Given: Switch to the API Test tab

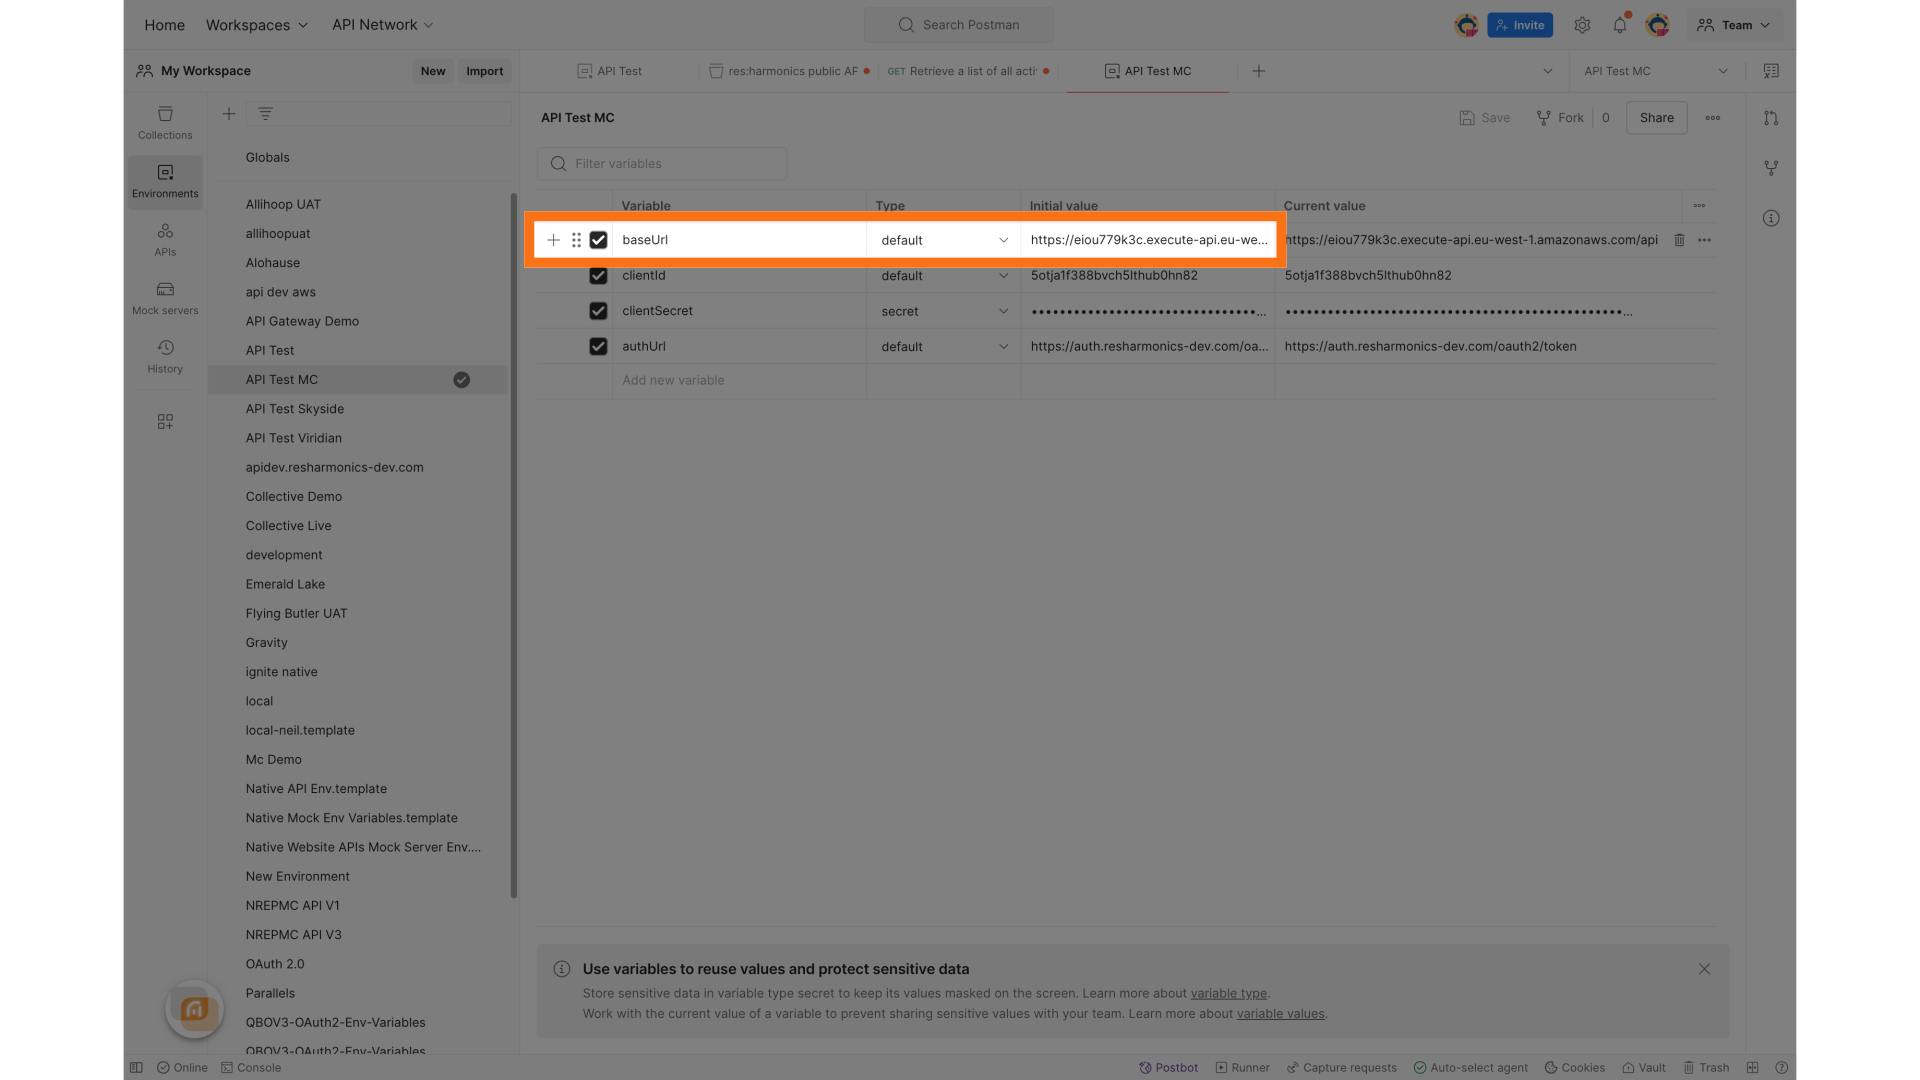Looking at the screenshot, I should click(x=610, y=71).
